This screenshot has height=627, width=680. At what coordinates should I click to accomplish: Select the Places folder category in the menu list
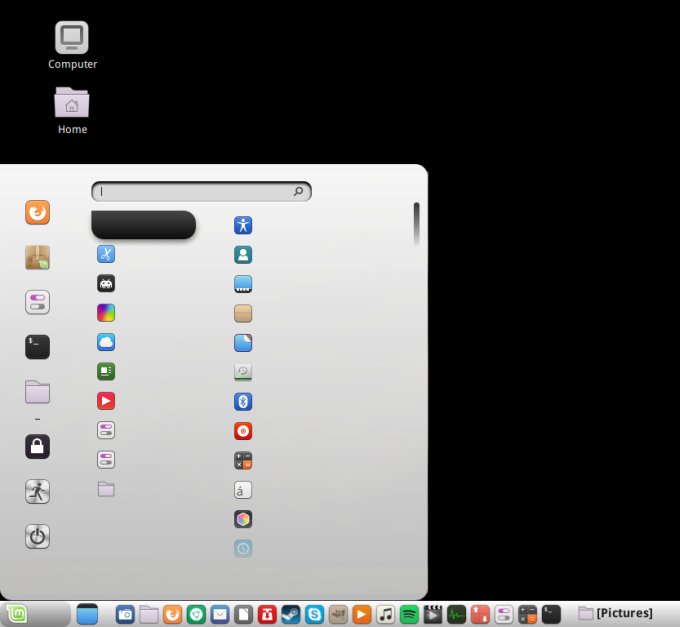pyautogui.click(x=106, y=489)
